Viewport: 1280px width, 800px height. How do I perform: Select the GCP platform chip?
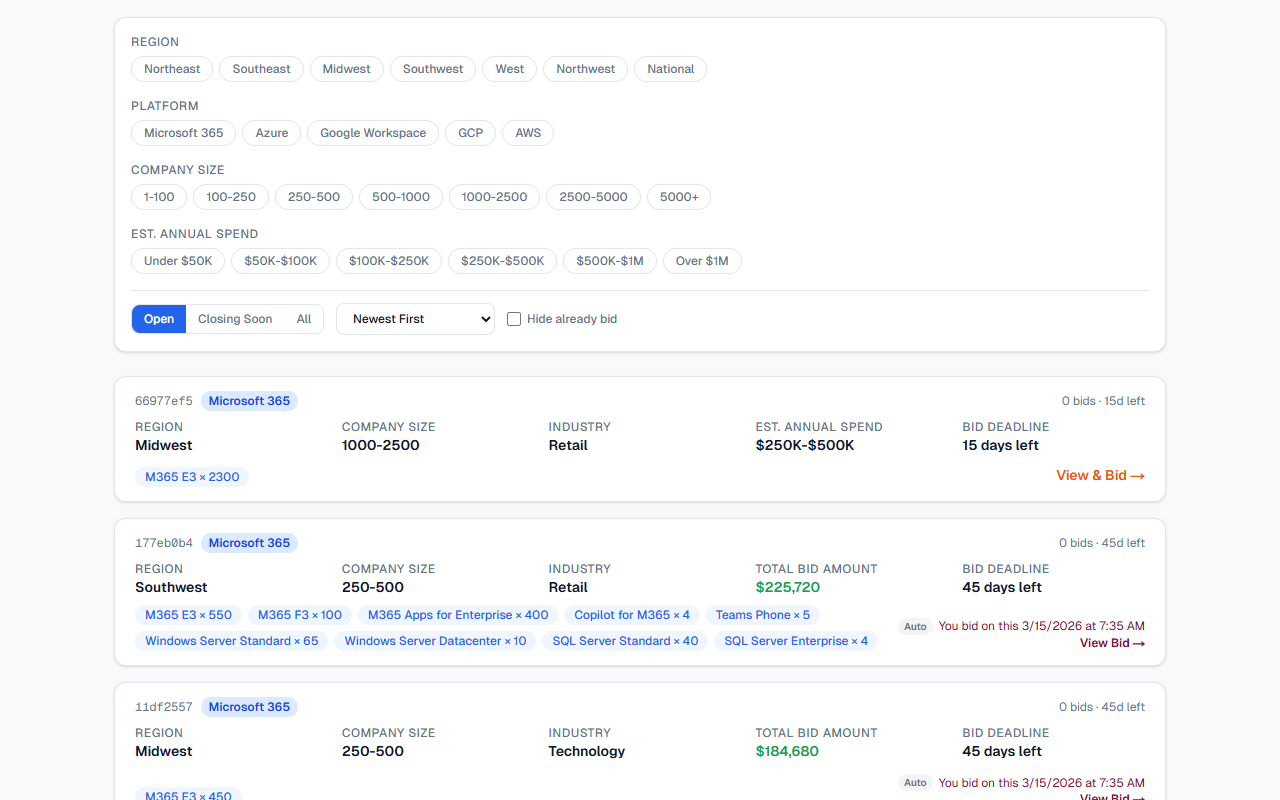(471, 133)
